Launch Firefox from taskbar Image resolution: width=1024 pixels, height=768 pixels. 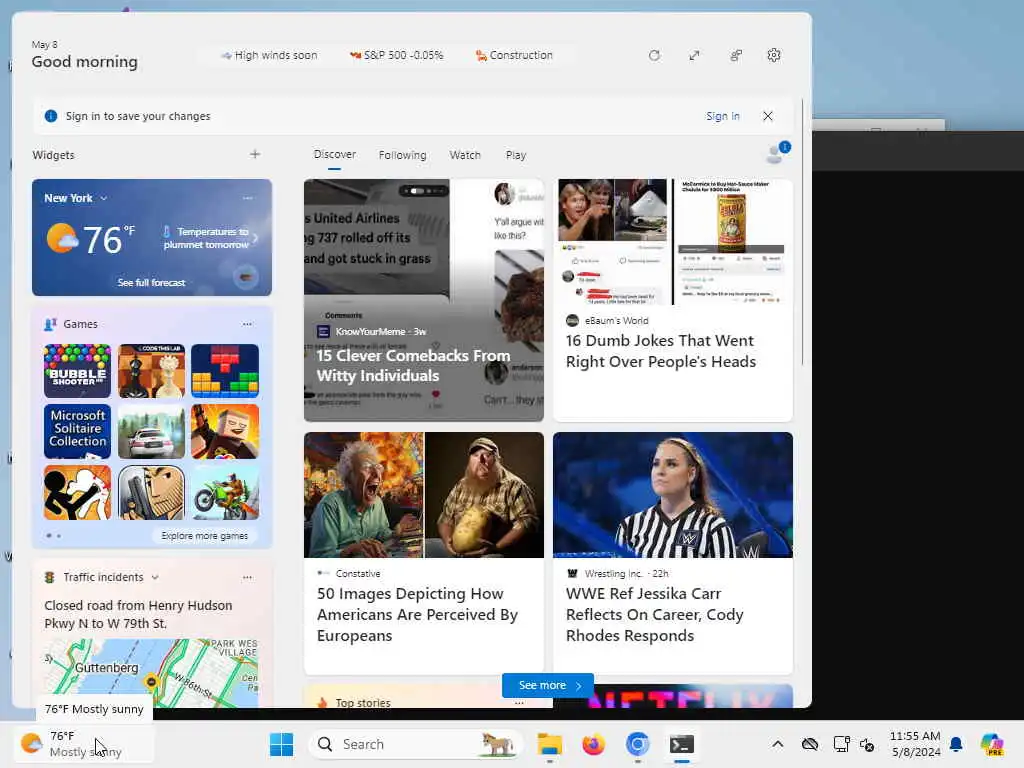point(593,744)
